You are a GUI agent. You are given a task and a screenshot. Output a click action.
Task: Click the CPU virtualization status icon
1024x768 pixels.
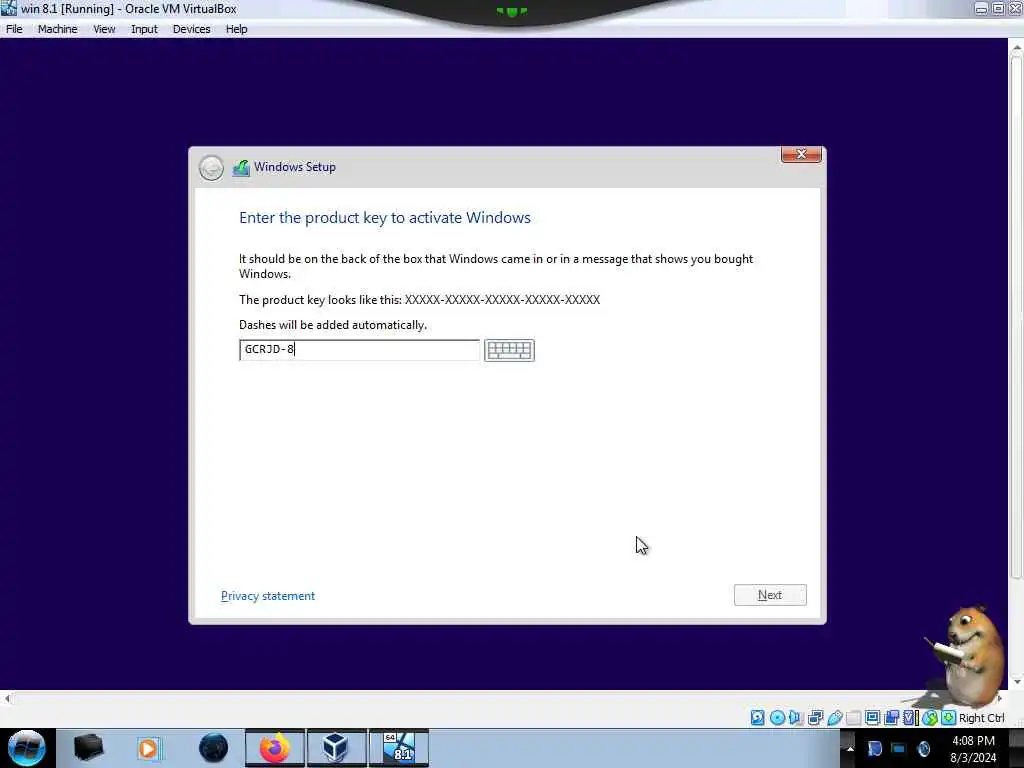(910, 718)
